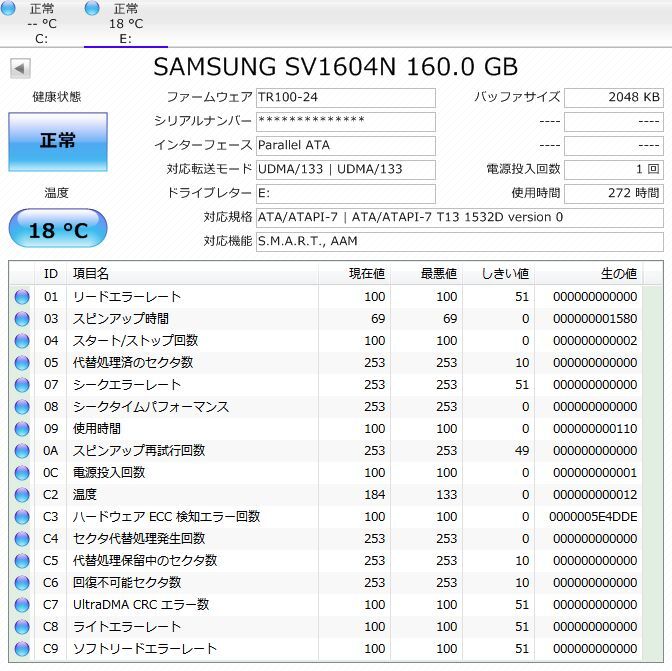672x671 pixels.
Task: Click the 最悪値 column header
Action: tap(426, 273)
